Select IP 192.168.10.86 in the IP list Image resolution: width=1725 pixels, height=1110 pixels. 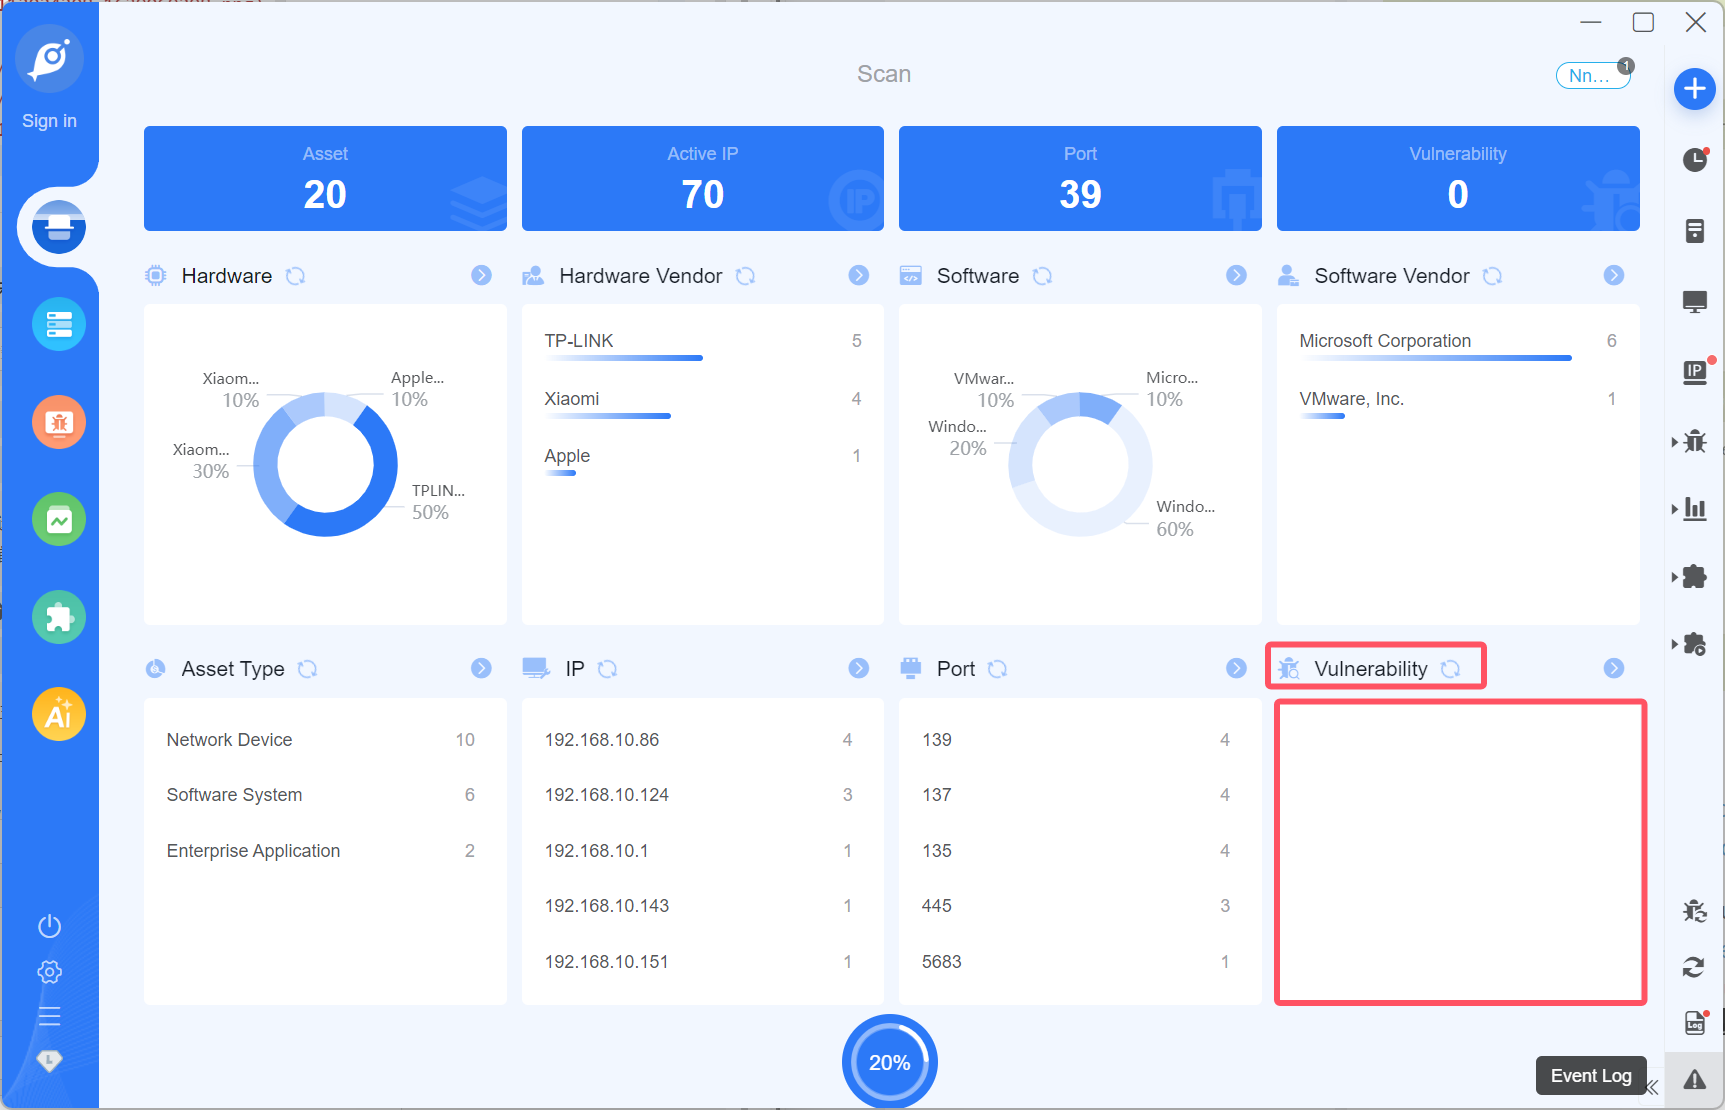click(602, 740)
